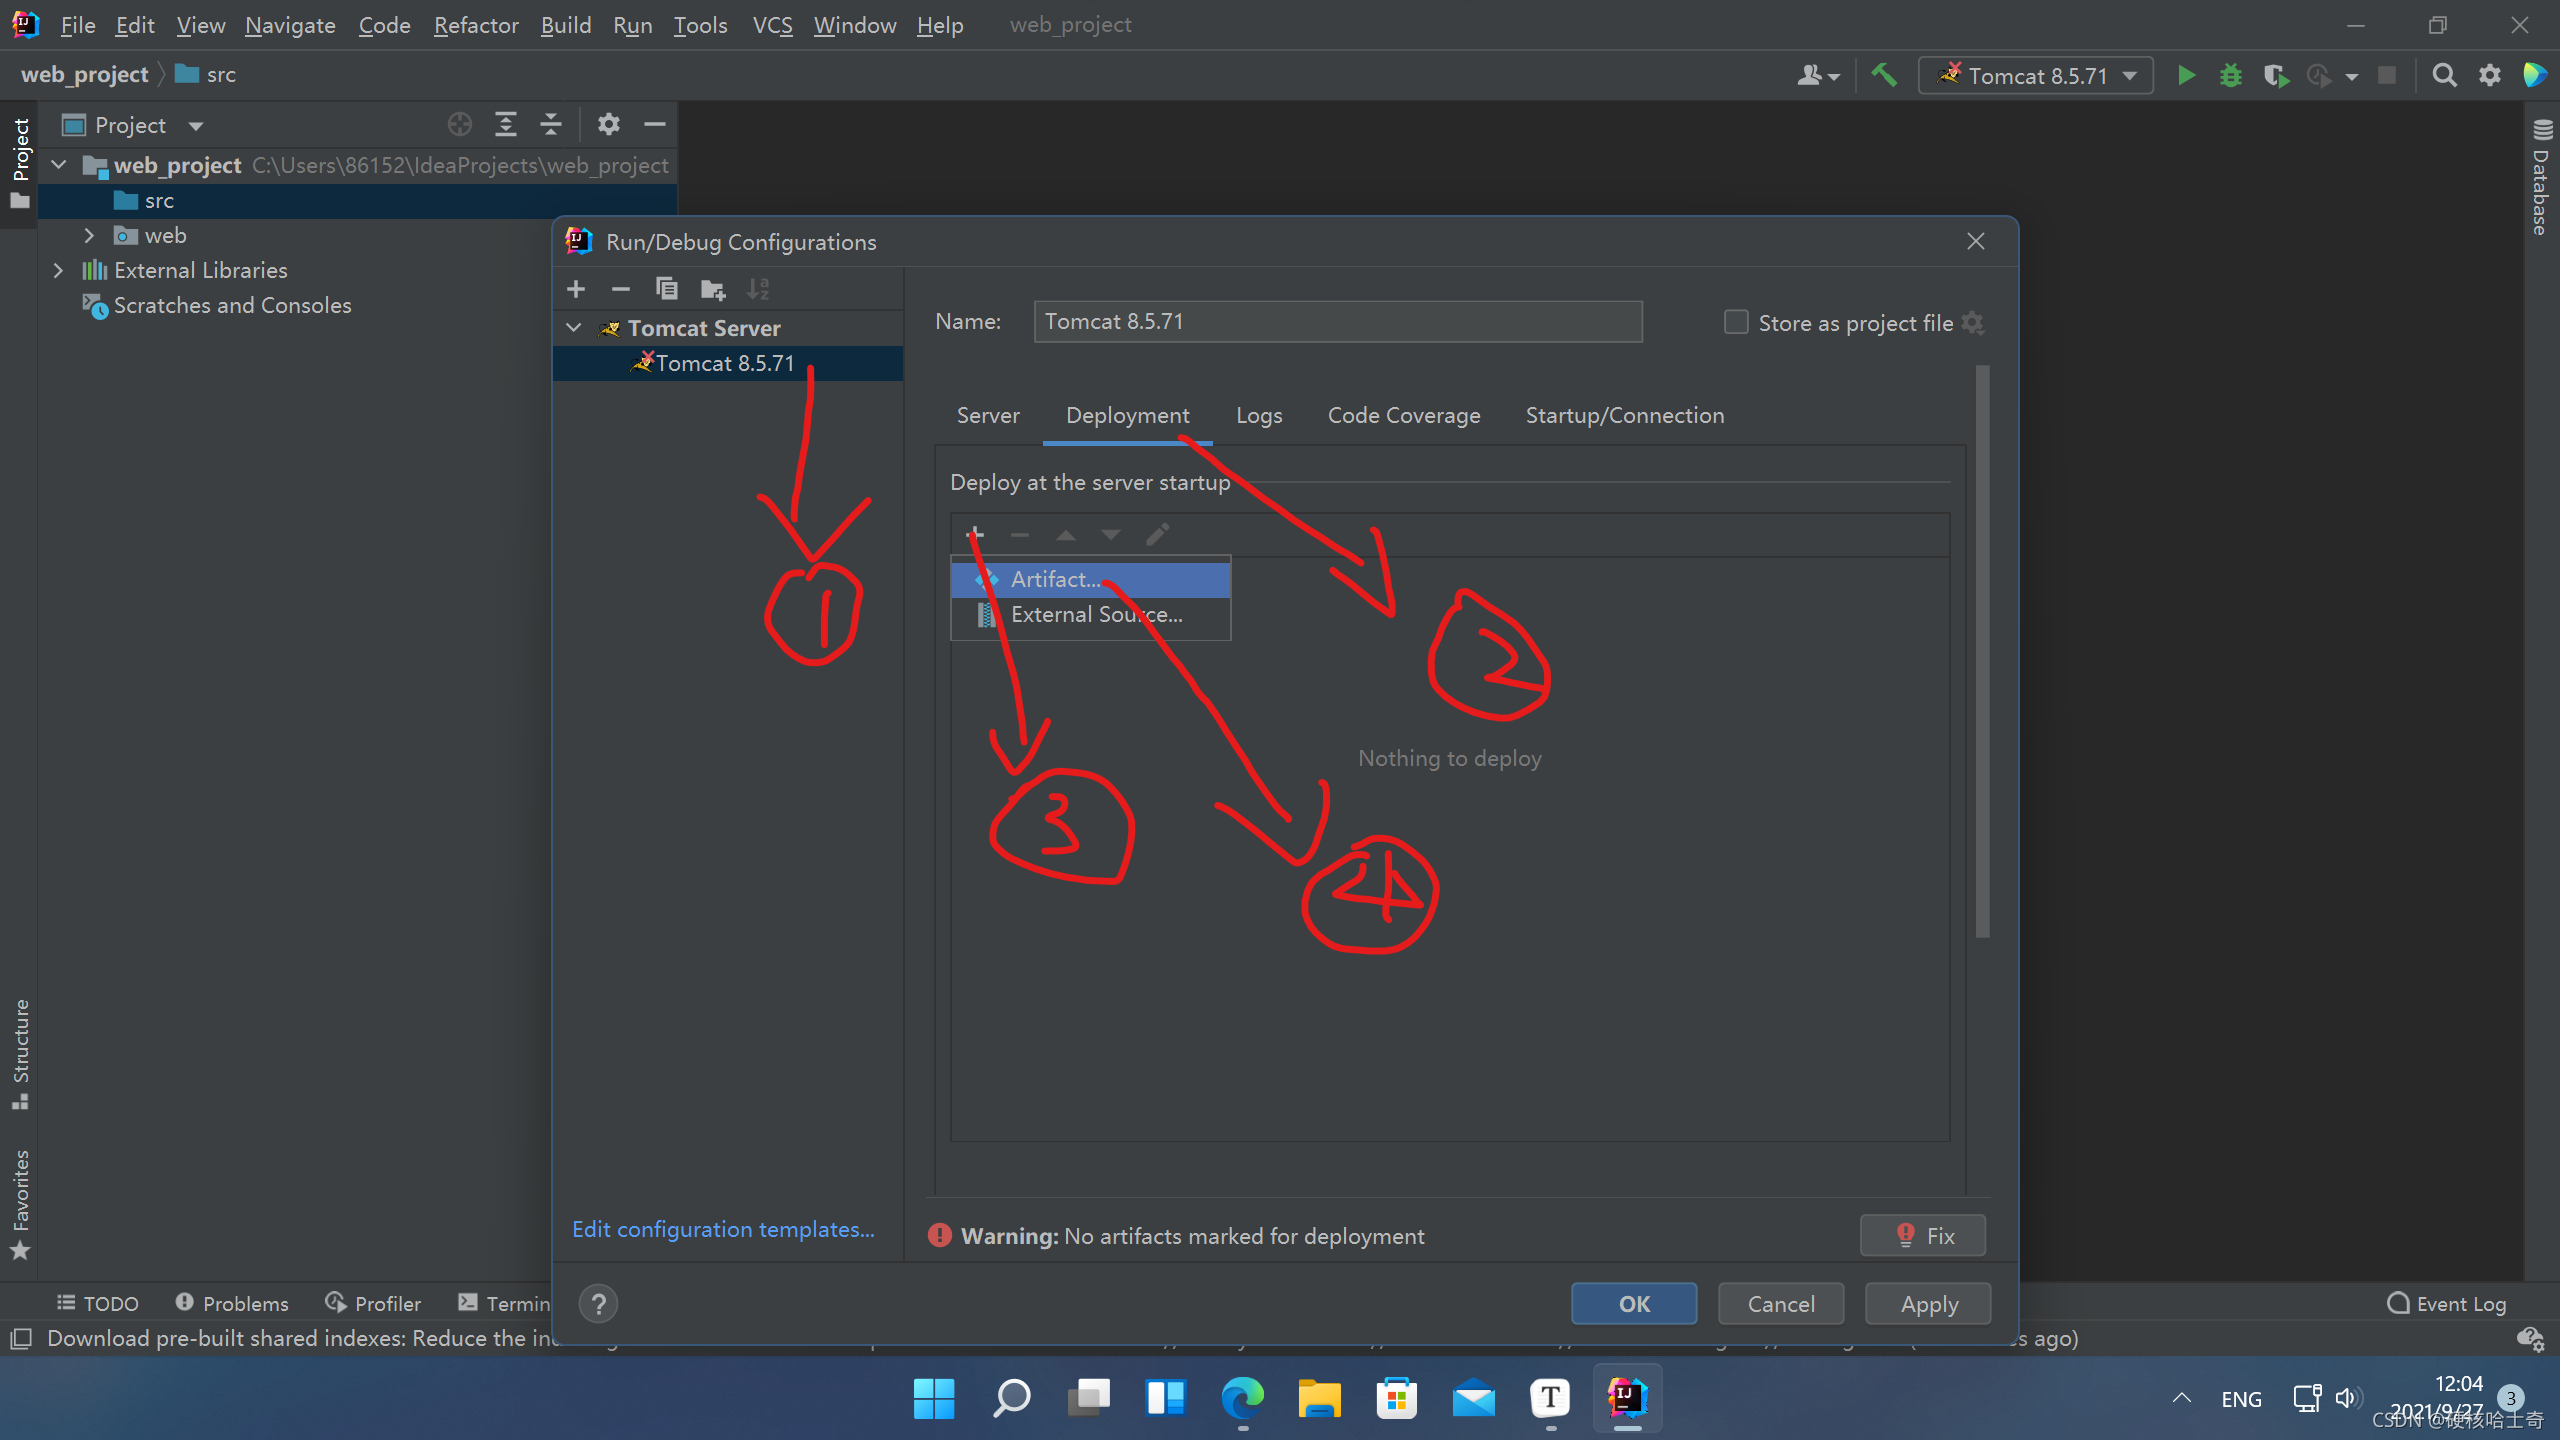Open Edit configuration templates link
The width and height of the screenshot is (2560, 1440).
click(x=723, y=1229)
